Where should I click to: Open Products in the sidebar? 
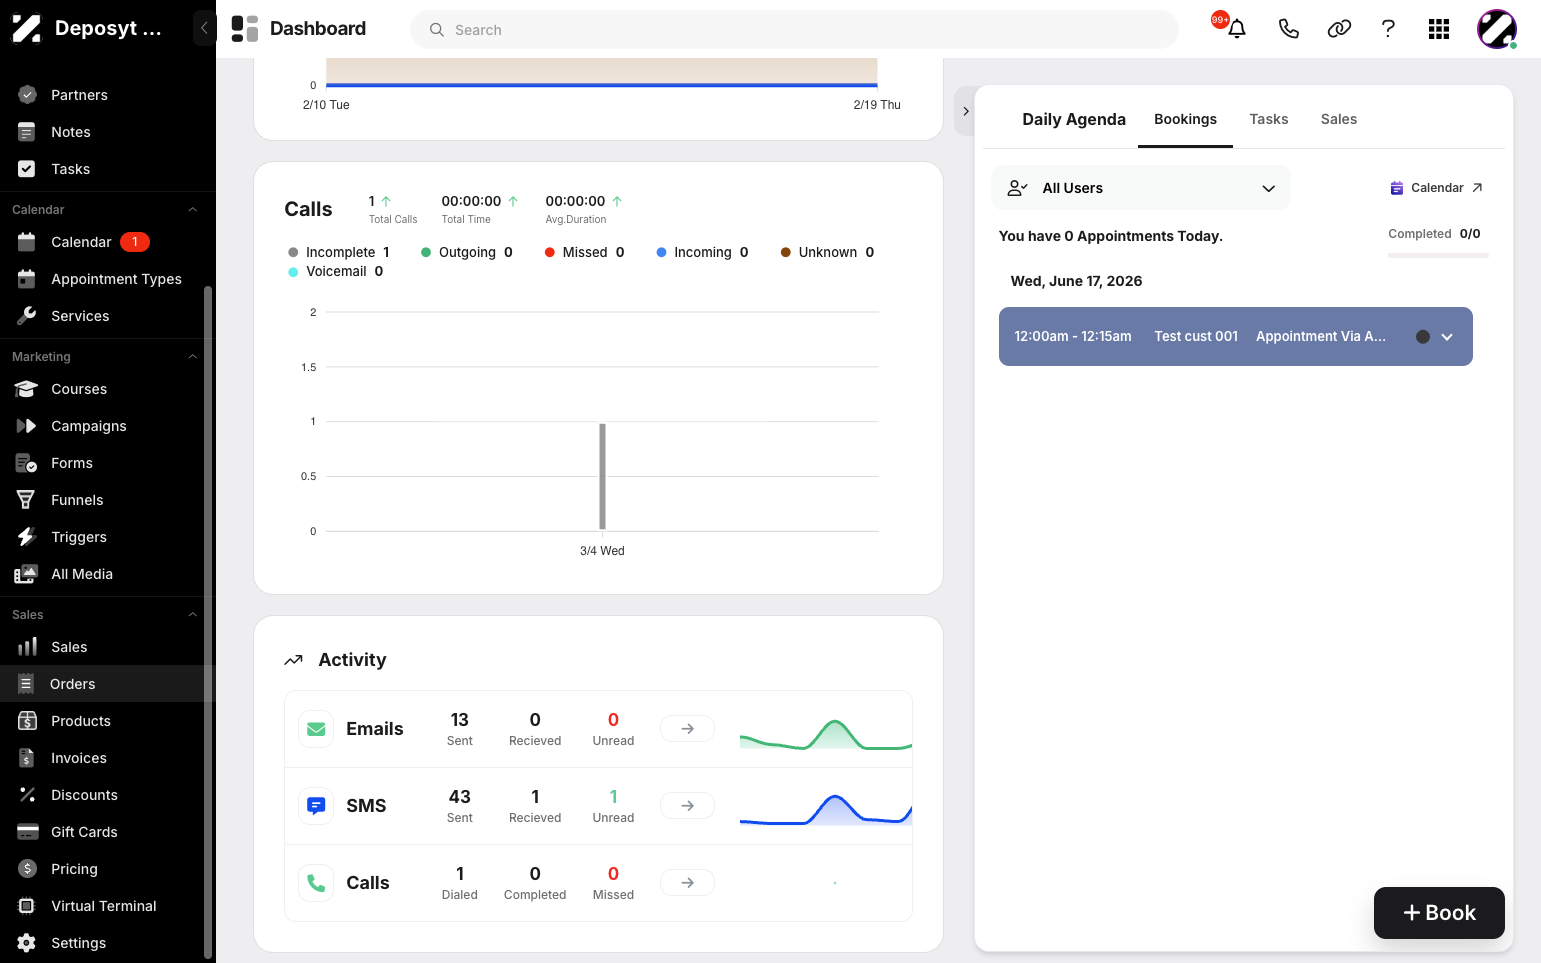coord(108,721)
